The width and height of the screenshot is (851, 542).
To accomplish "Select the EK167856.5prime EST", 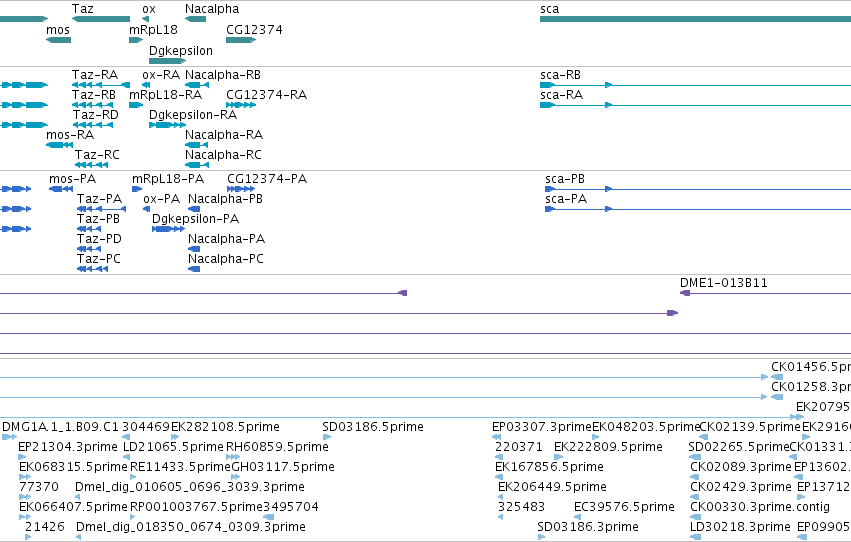I will coord(499,477).
